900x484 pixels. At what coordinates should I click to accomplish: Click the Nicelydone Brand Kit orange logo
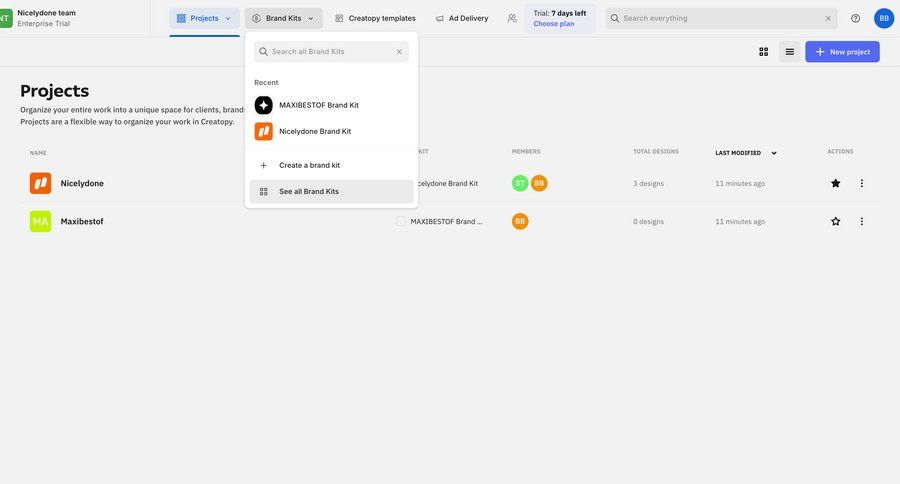pyautogui.click(x=263, y=131)
